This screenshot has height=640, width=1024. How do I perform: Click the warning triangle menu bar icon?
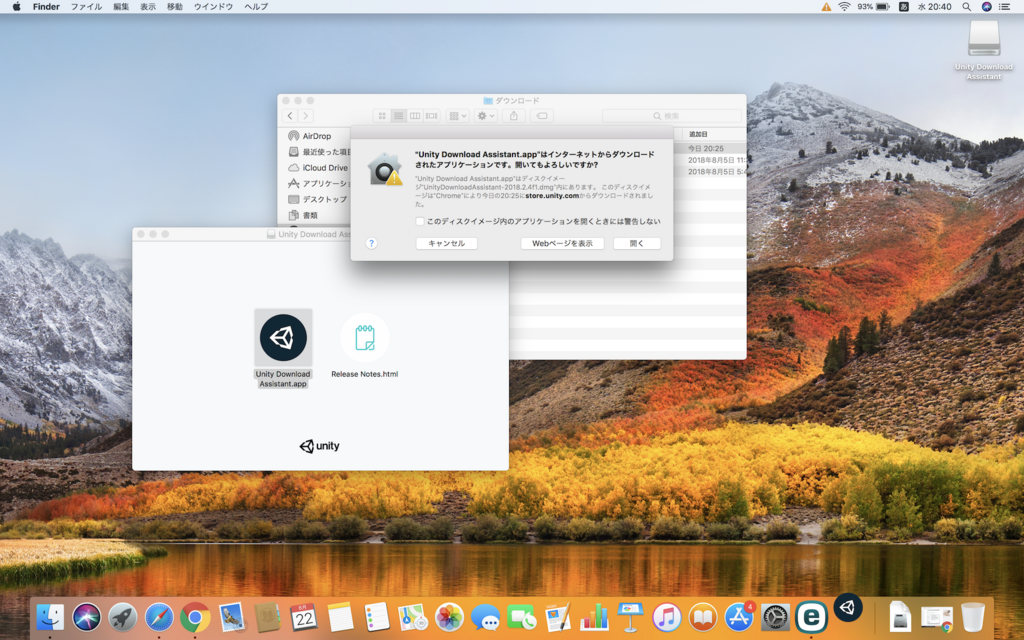(x=826, y=7)
